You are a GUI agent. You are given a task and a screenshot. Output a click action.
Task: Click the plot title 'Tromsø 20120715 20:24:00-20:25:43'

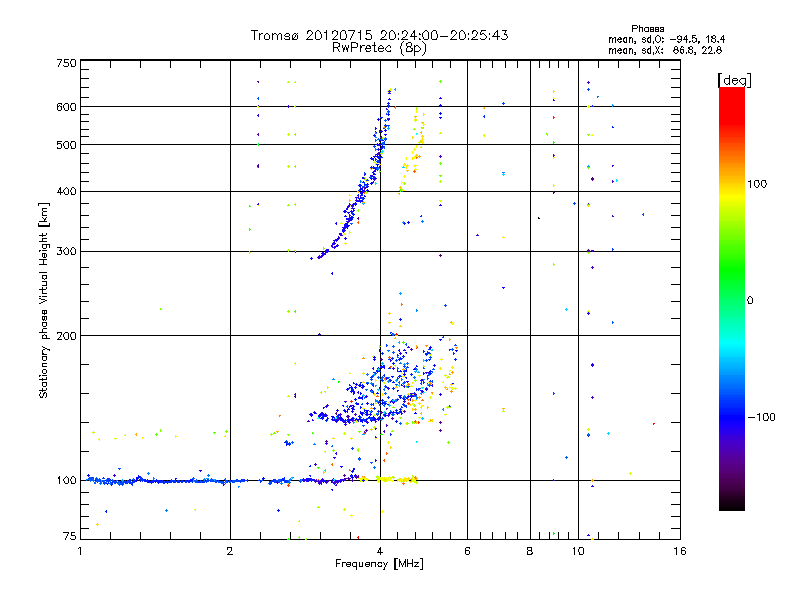pos(379,35)
